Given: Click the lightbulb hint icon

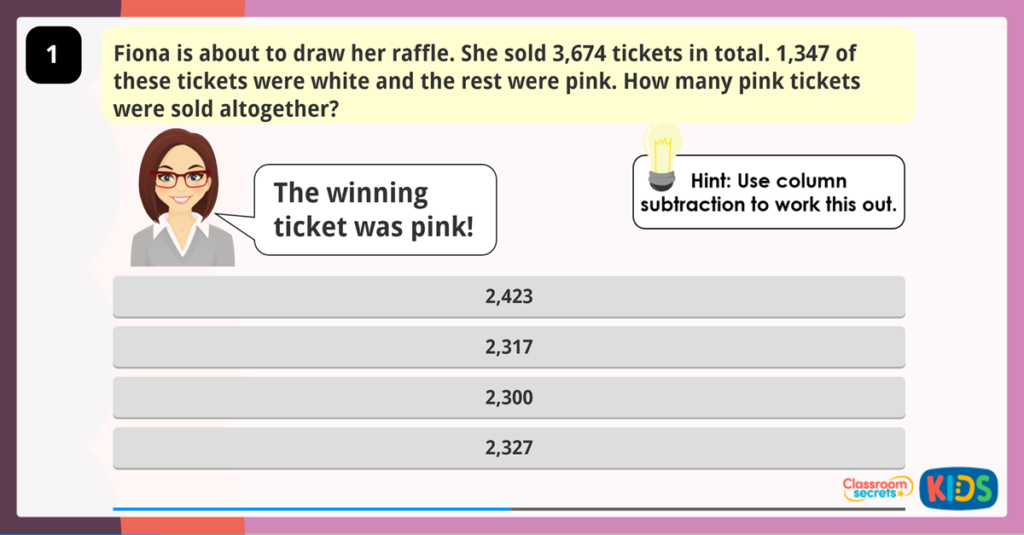Looking at the screenshot, I should click(662, 153).
